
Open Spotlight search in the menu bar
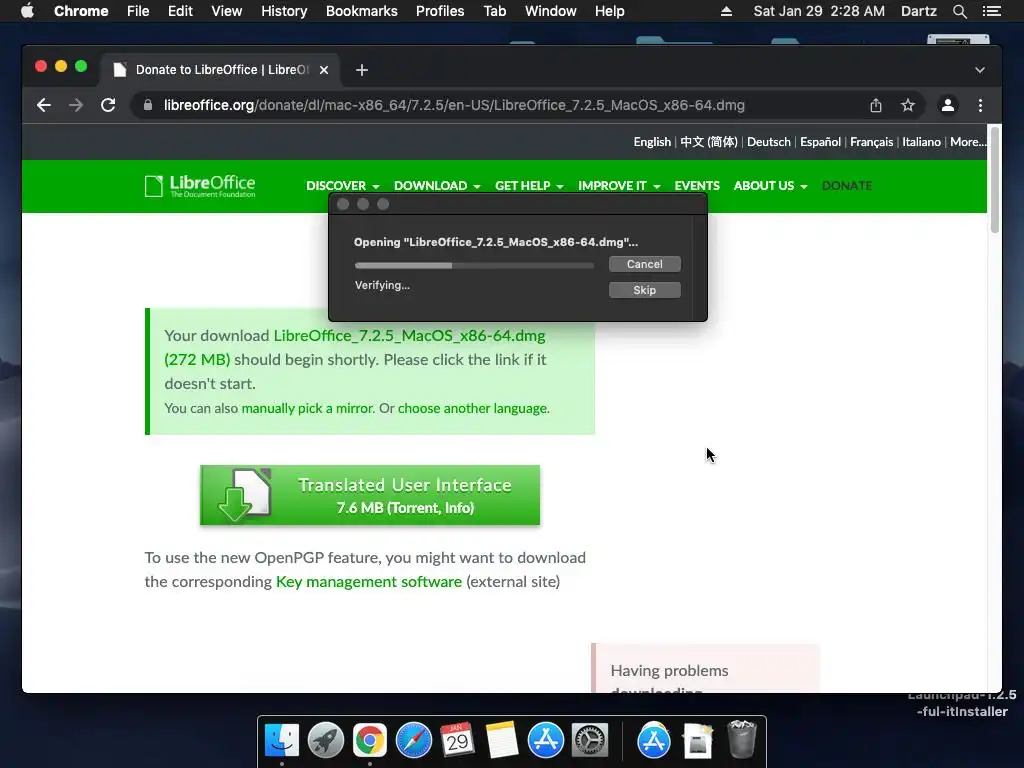(959, 11)
